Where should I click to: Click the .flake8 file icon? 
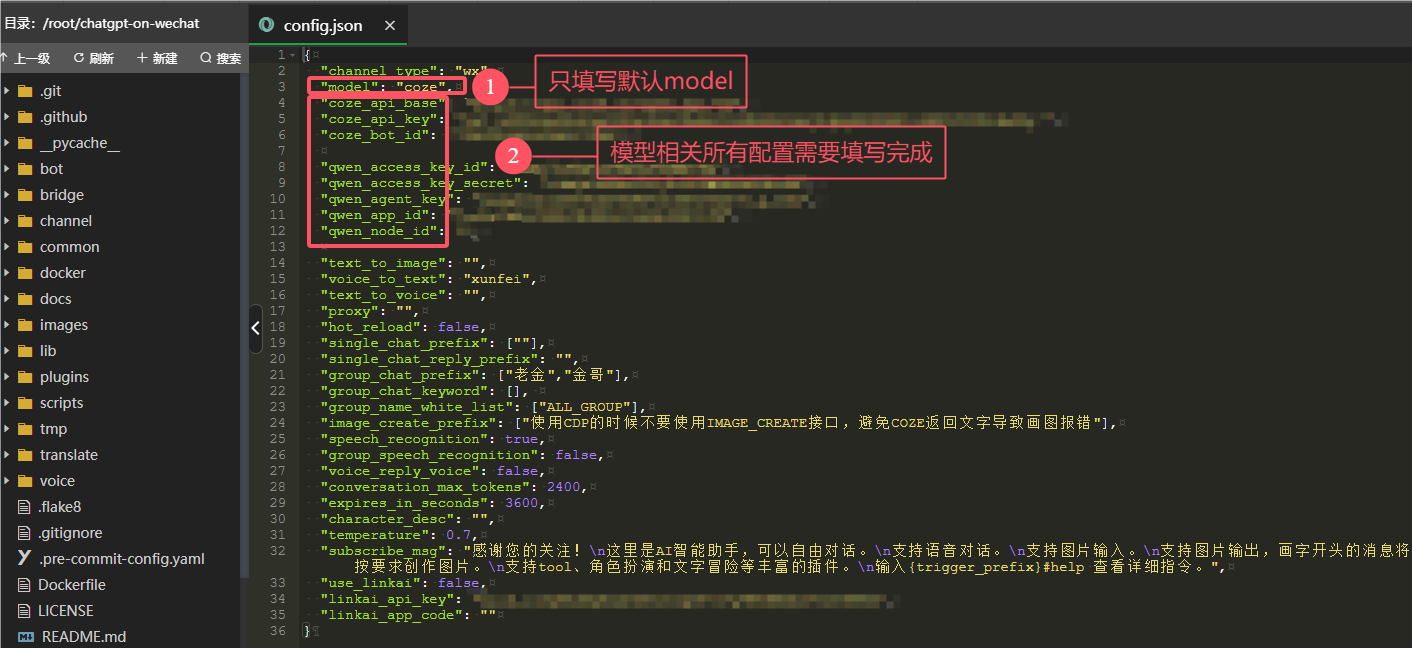click(x=25, y=507)
